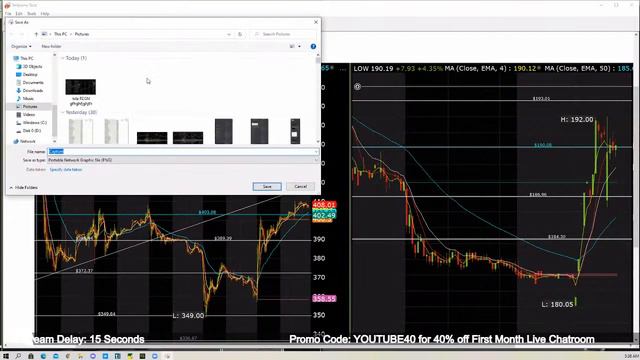Select the second white thumbnail under Yesterday
The width and height of the screenshot is (640, 360).
tap(116, 131)
